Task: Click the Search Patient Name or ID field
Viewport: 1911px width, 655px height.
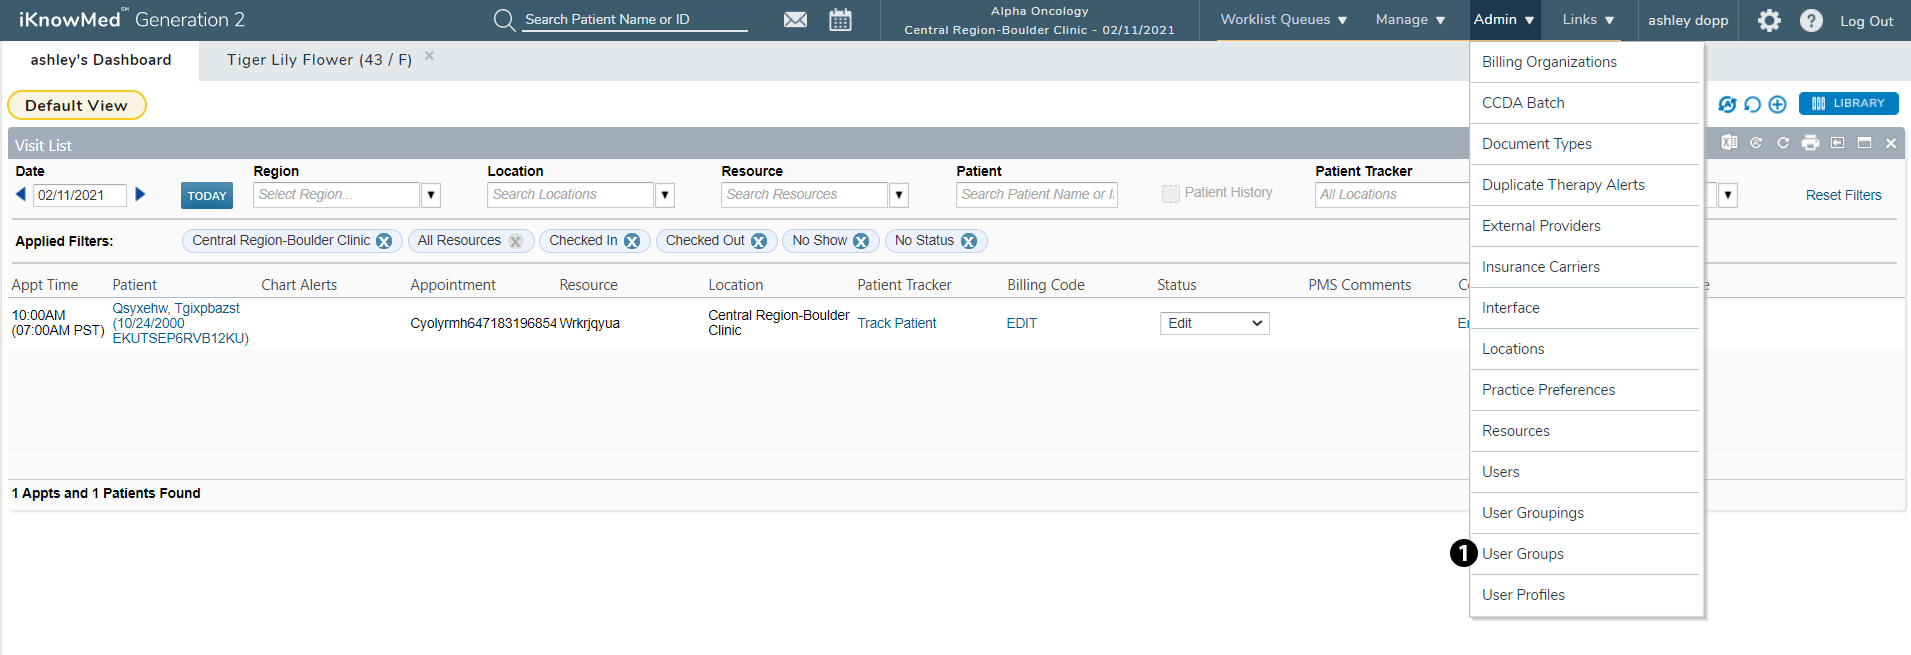Action: (634, 20)
